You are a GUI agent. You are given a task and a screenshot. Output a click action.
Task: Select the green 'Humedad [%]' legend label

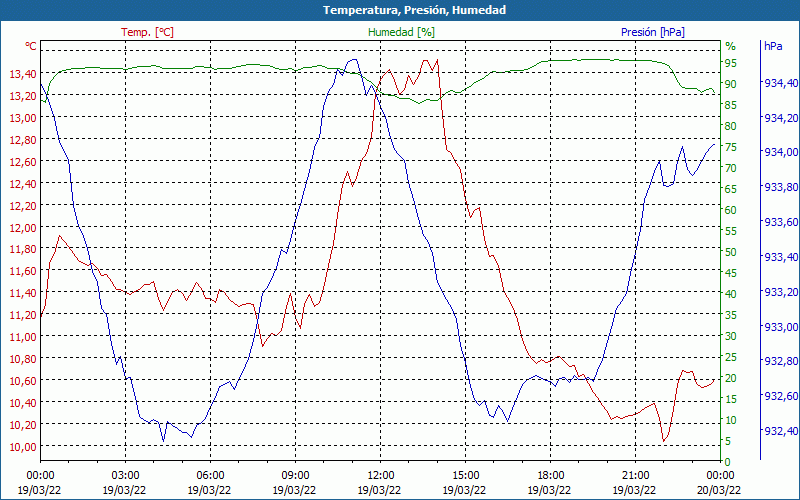[x=402, y=32]
